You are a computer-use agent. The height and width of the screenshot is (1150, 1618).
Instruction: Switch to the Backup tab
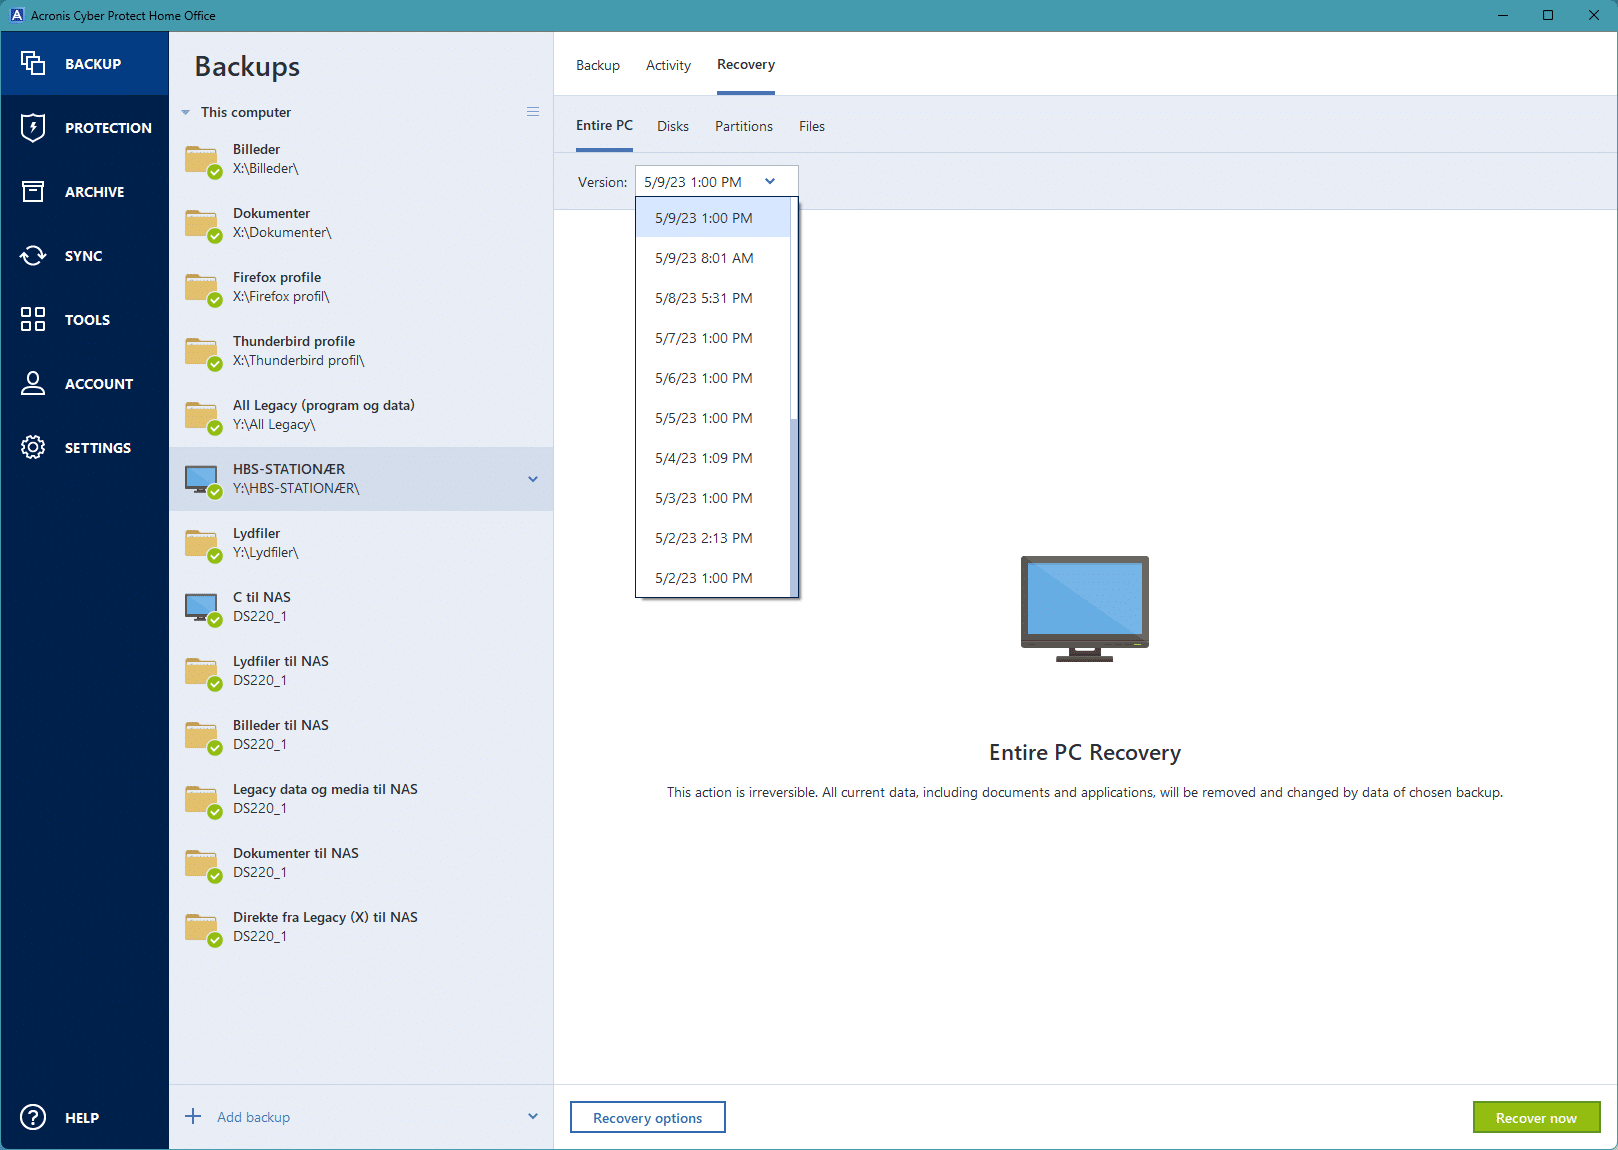598,65
